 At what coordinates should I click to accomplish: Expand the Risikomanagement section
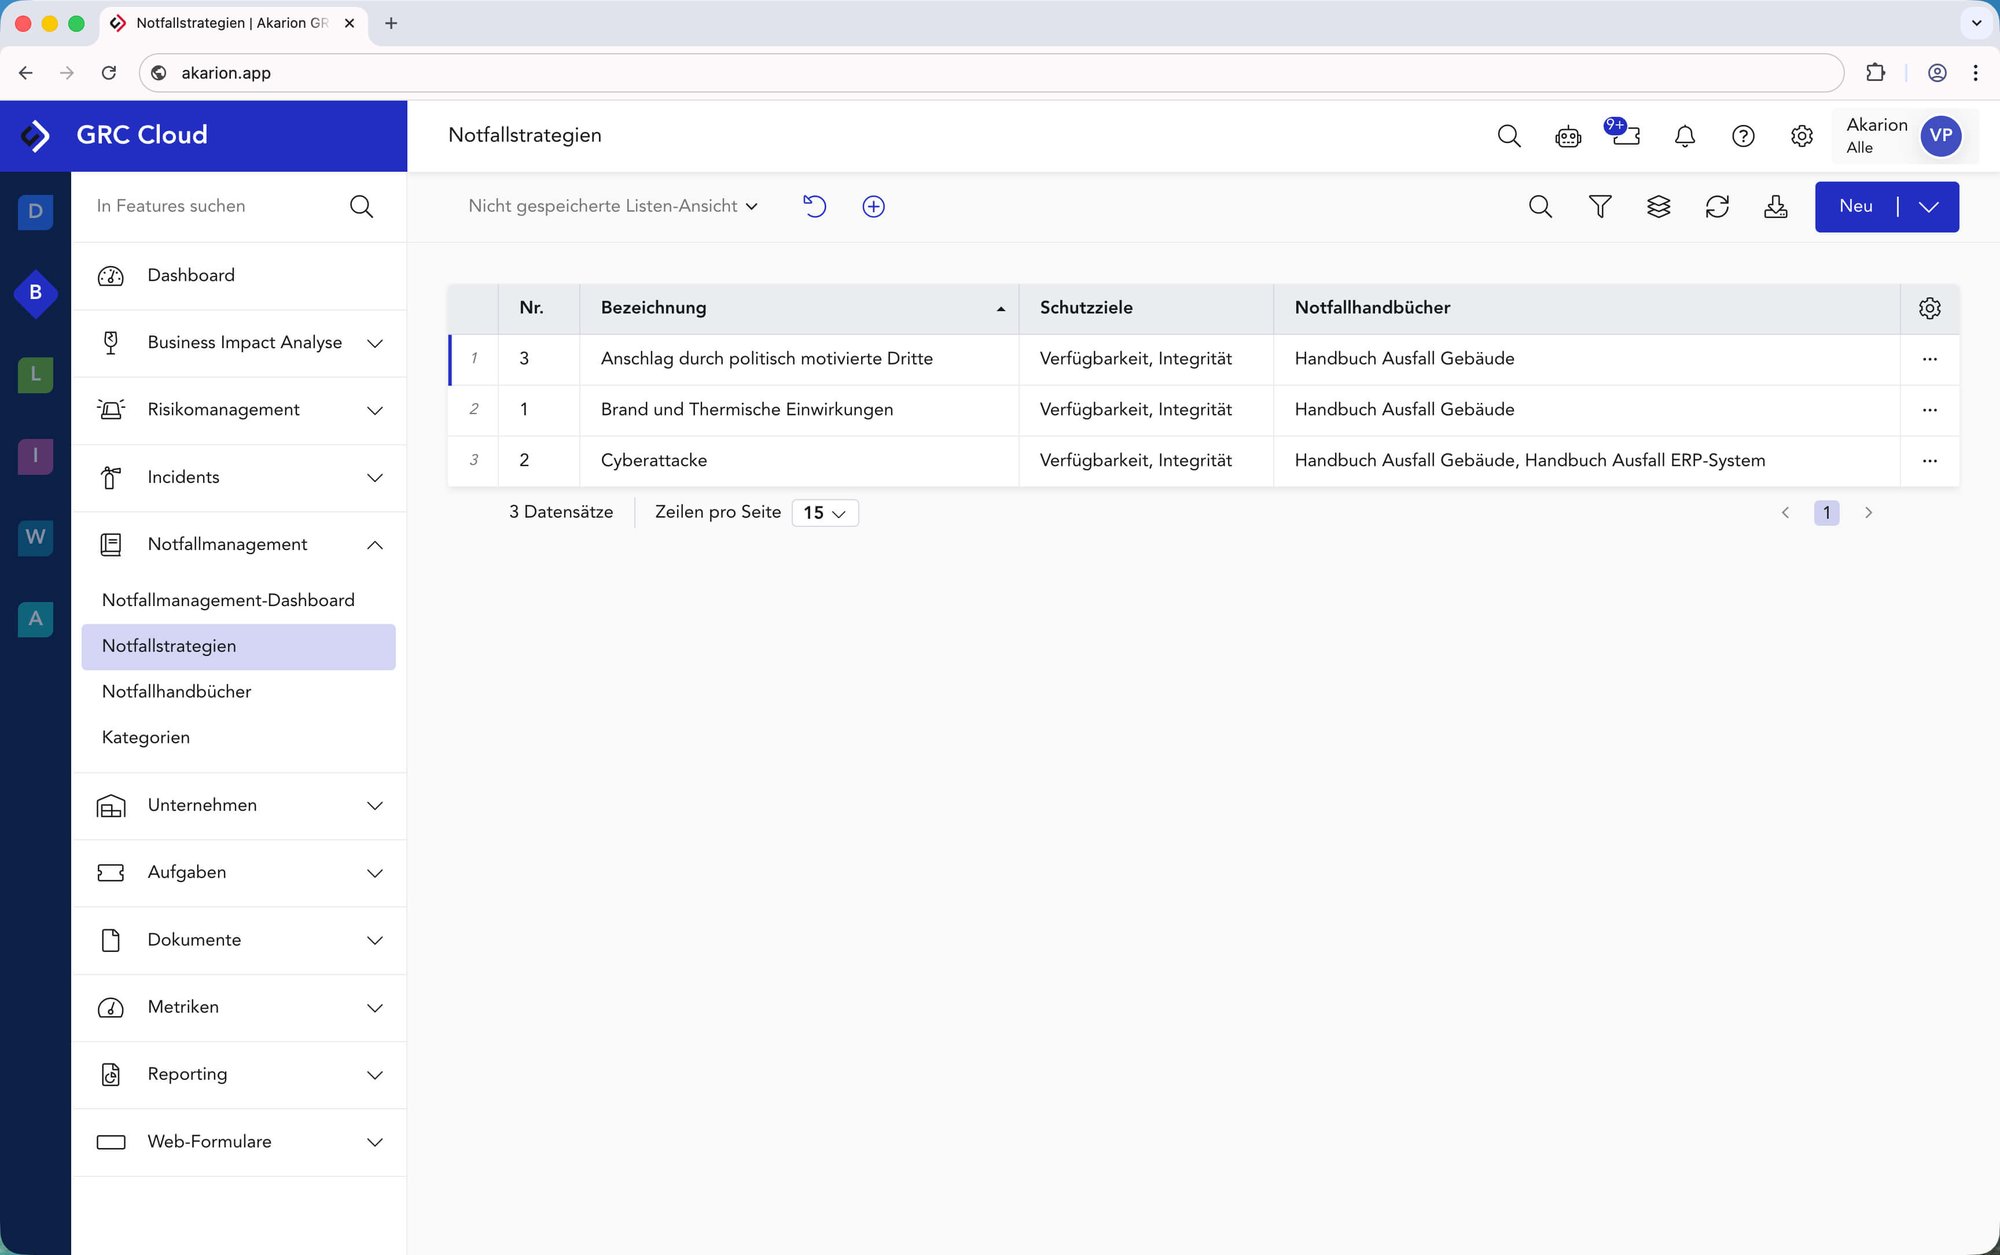[x=375, y=410]
